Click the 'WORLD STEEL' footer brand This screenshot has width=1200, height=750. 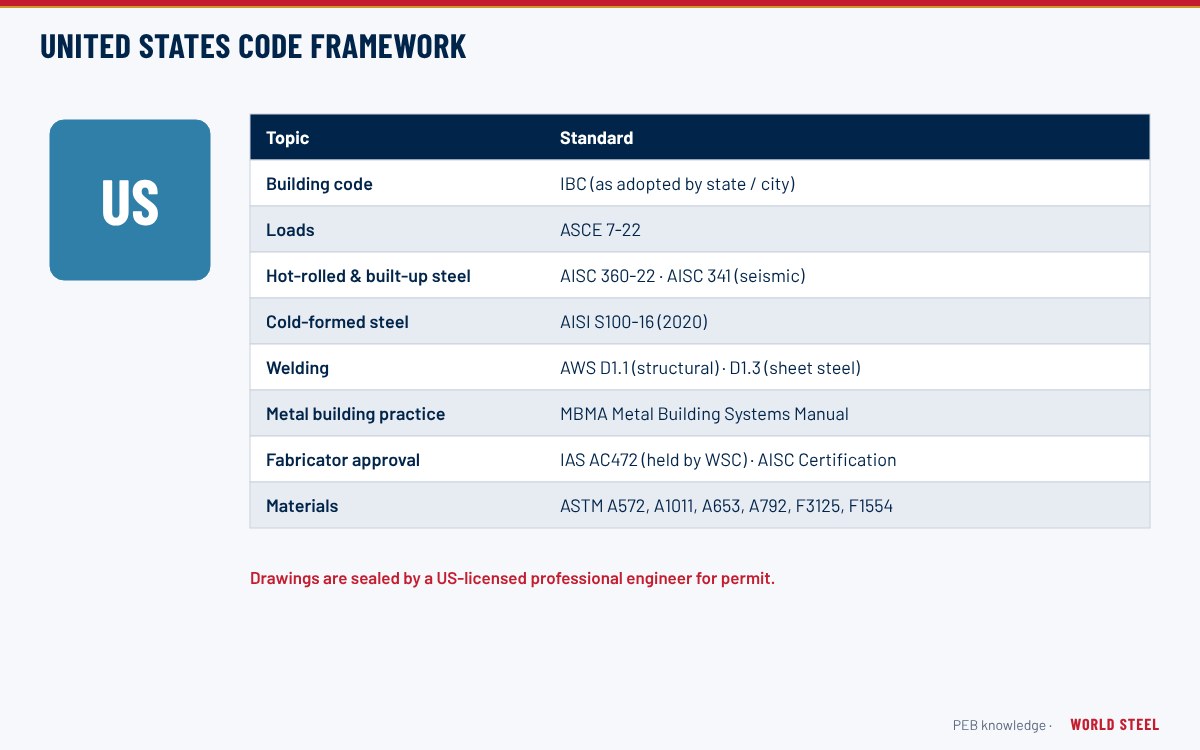(x=1115, y=725)
